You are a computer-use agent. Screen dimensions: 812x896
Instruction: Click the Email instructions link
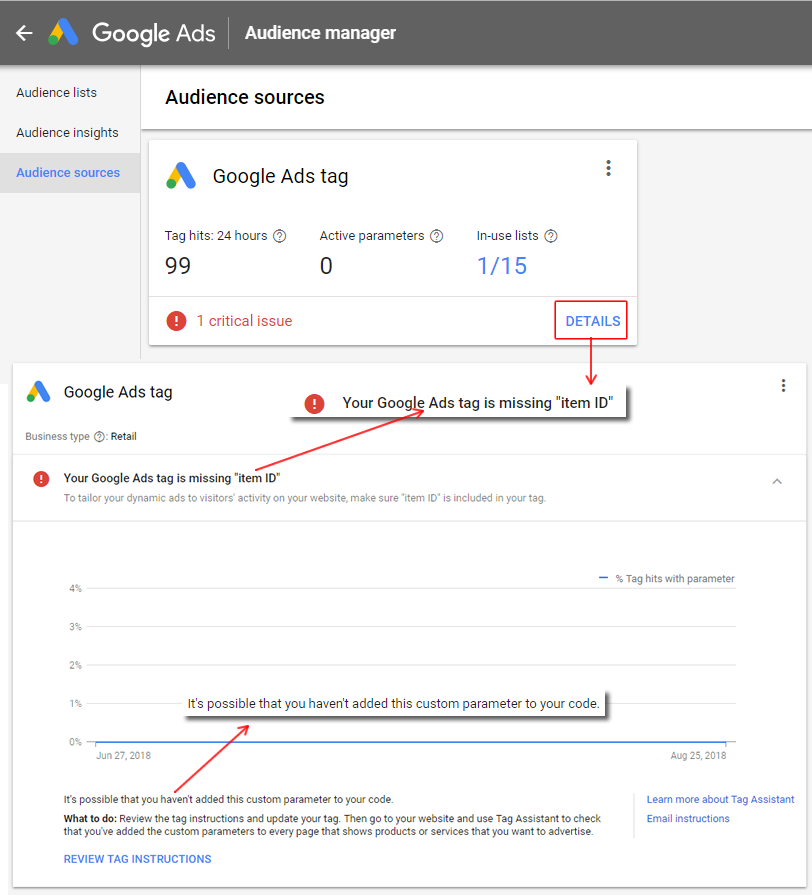pos(688,819)
